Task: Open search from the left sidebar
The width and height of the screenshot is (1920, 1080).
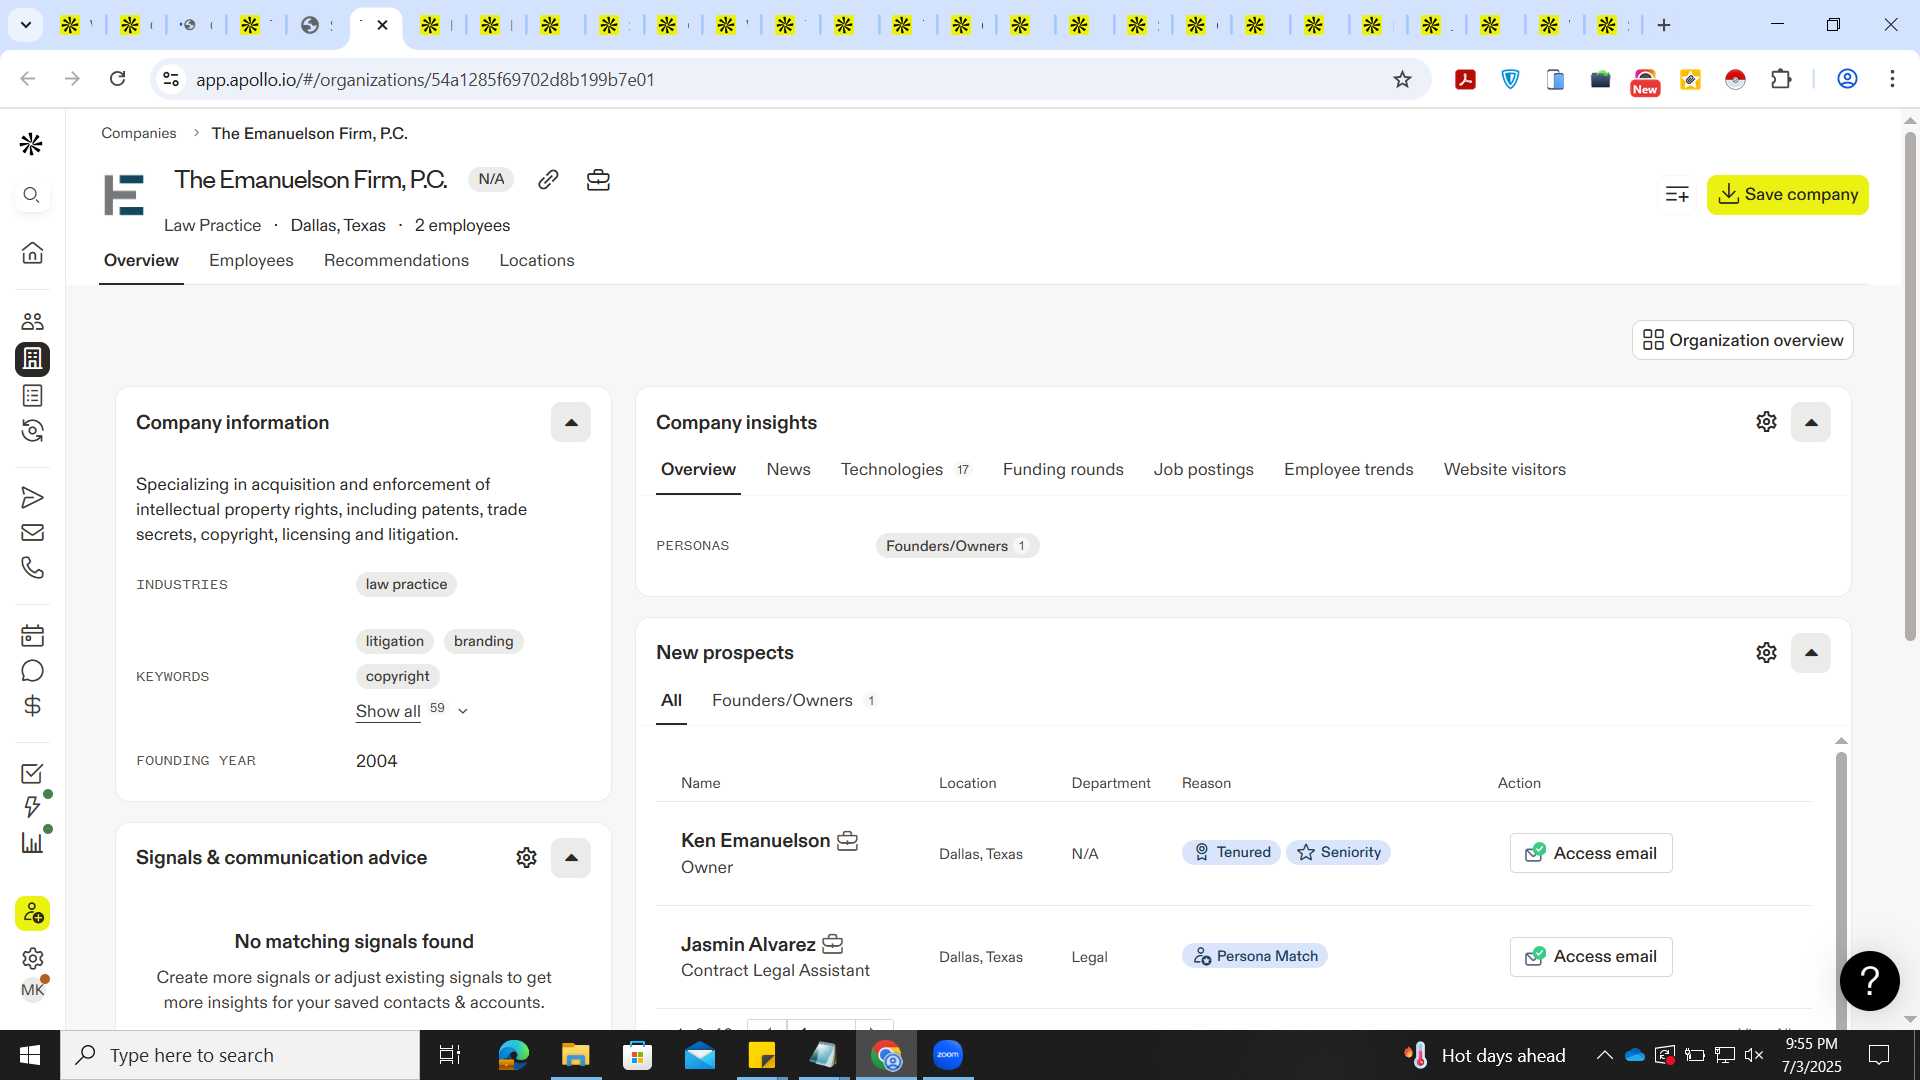Action: 32,195
